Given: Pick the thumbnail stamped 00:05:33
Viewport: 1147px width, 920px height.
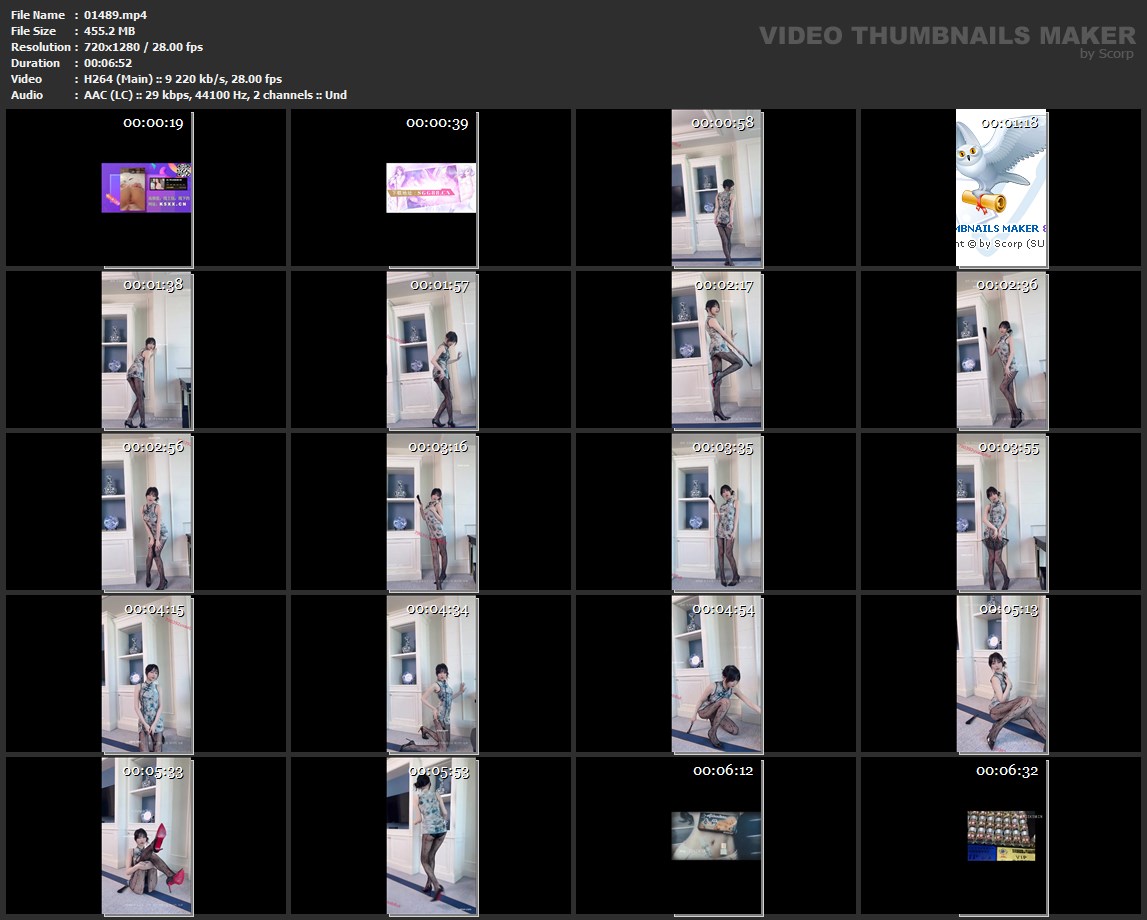Looking at the screenshot, I should pos(147,837).
